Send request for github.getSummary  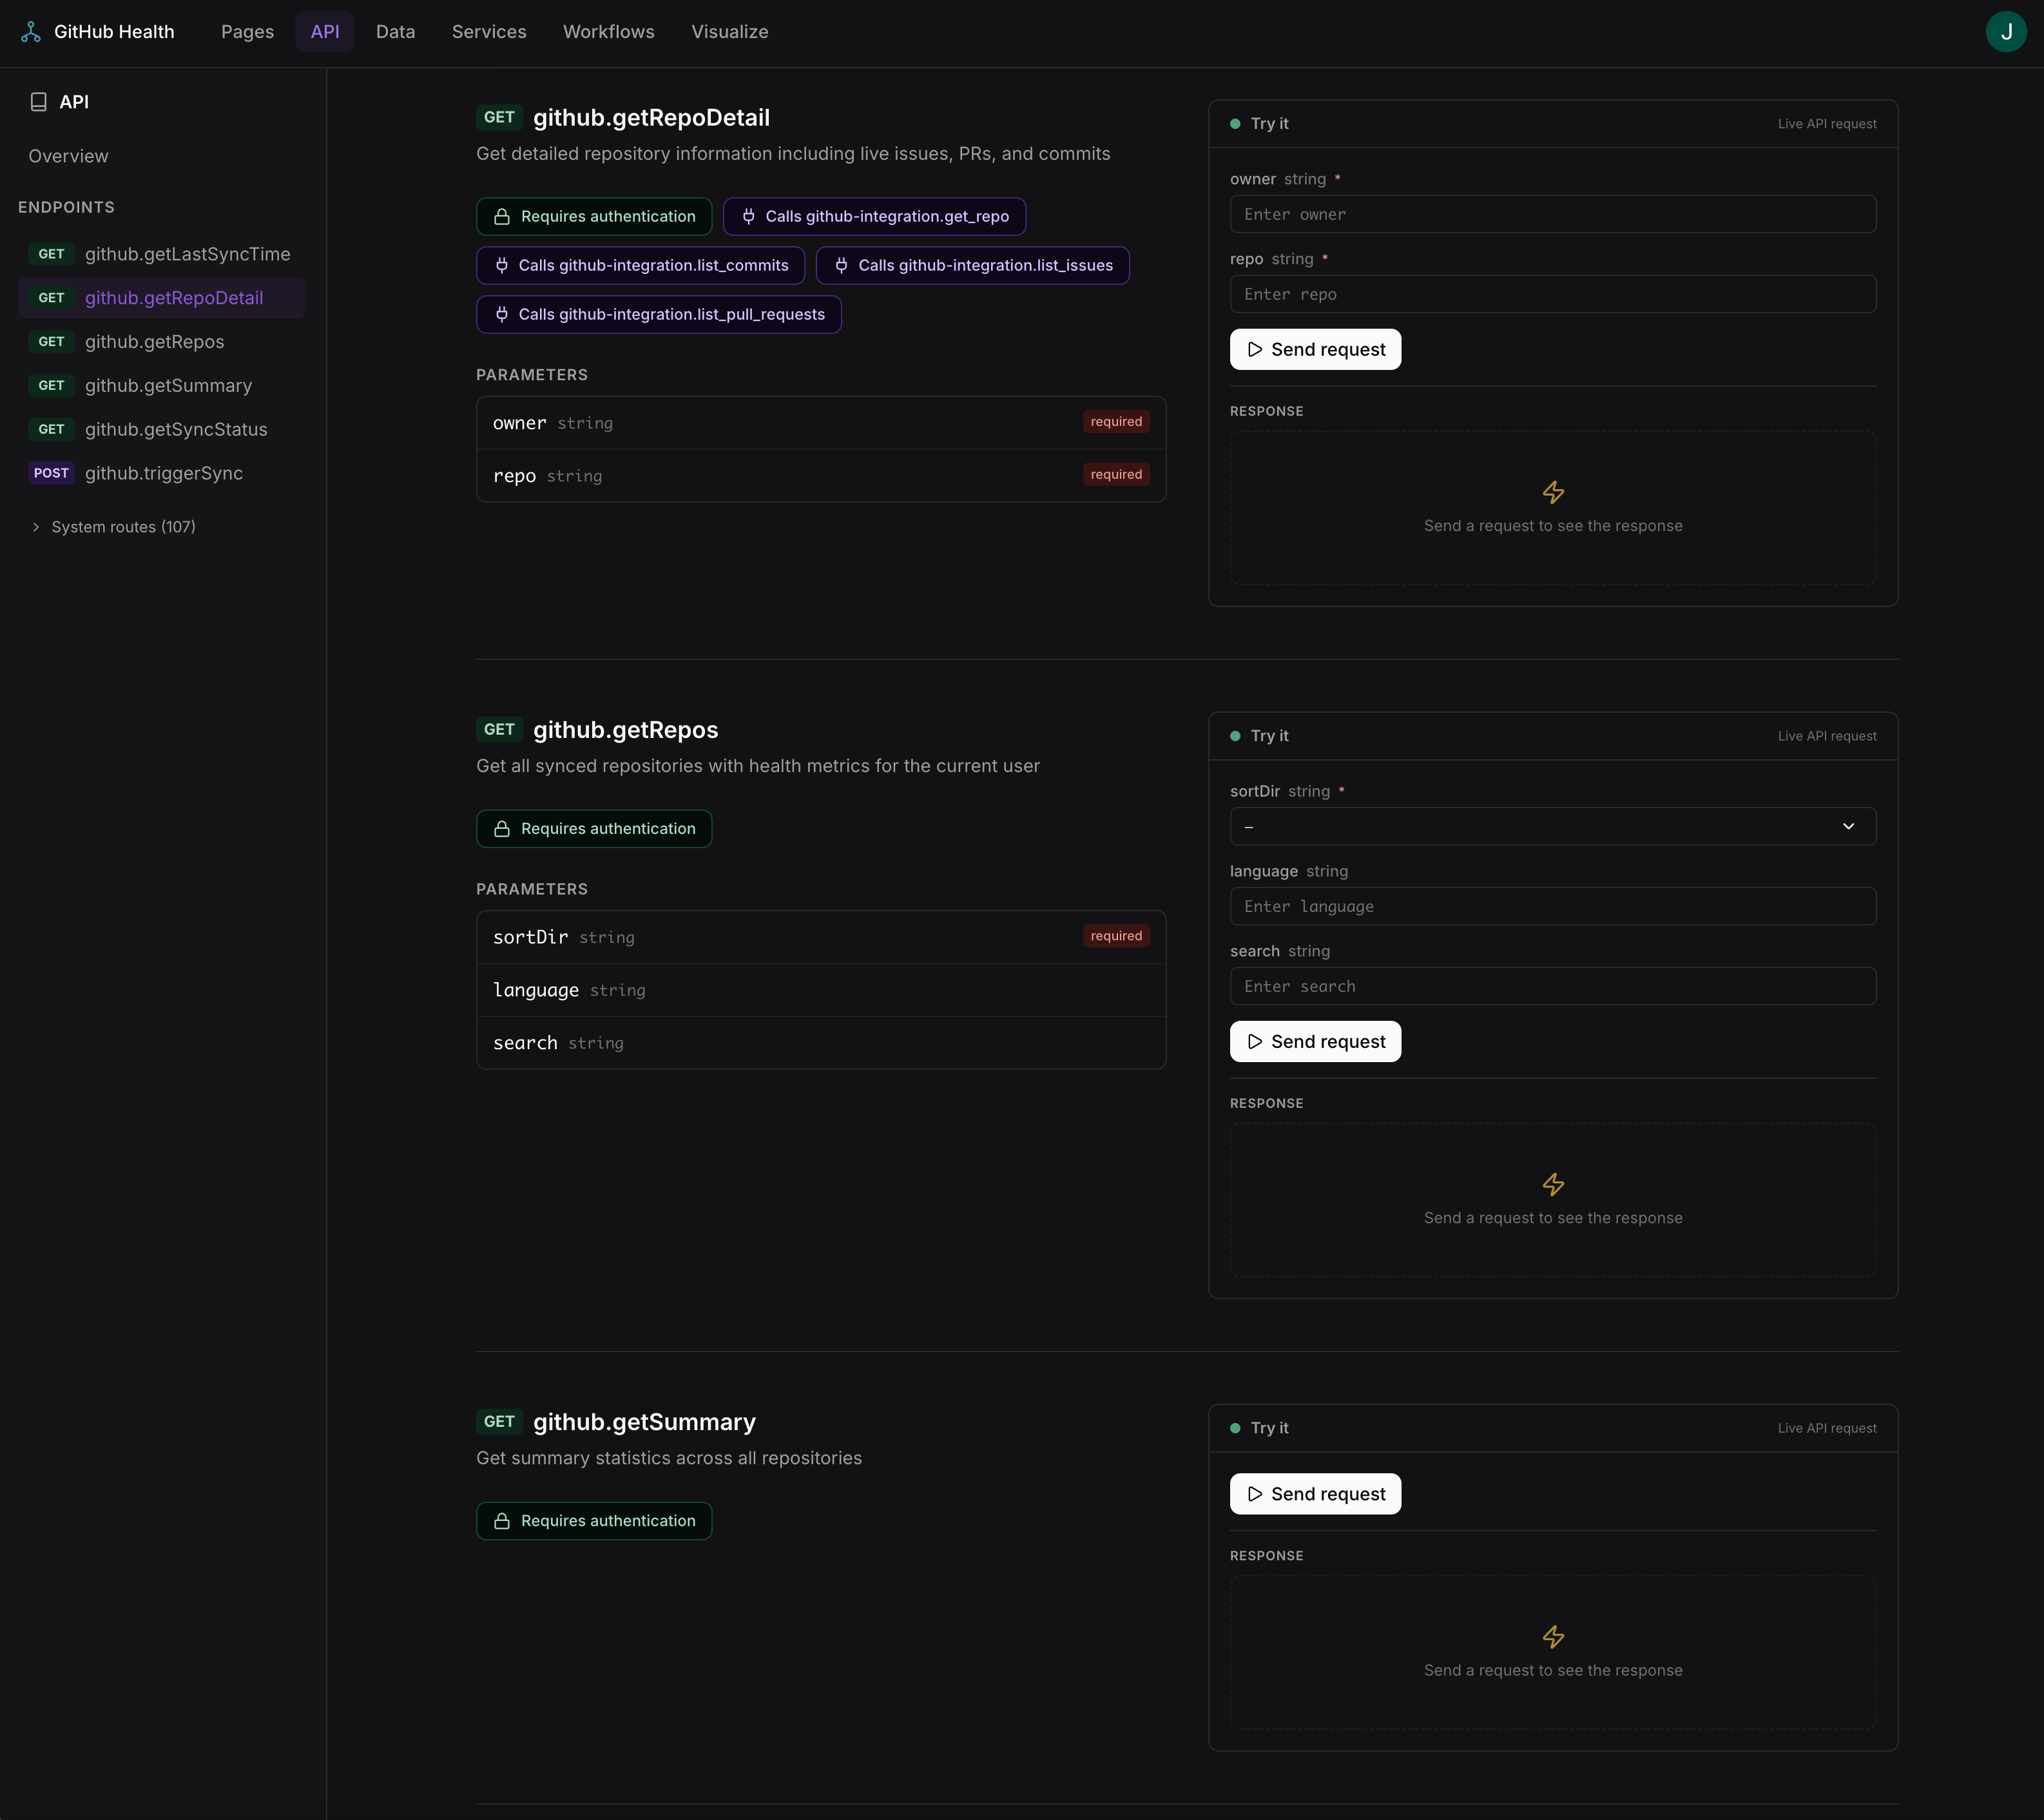(x=1315, y=1494)
